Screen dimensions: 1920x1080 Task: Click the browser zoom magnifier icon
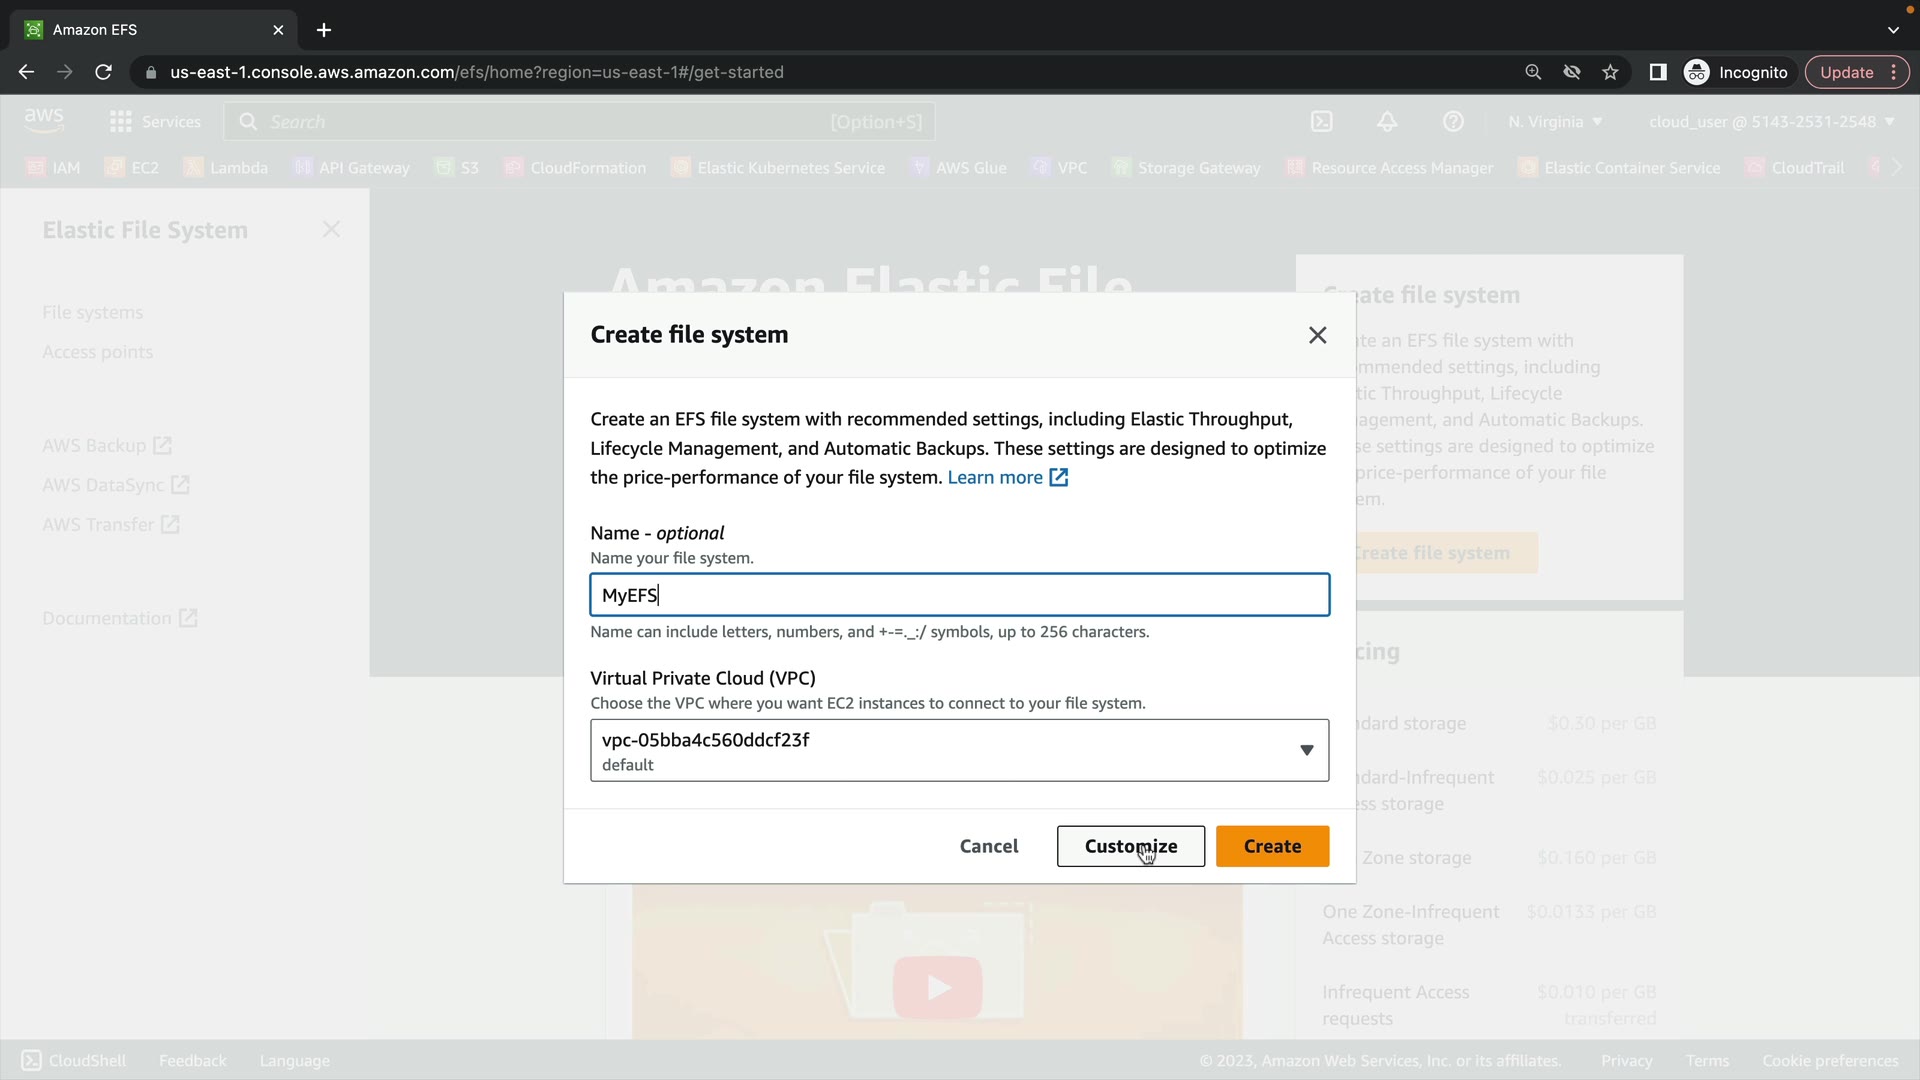click(x=1533, y=72)
